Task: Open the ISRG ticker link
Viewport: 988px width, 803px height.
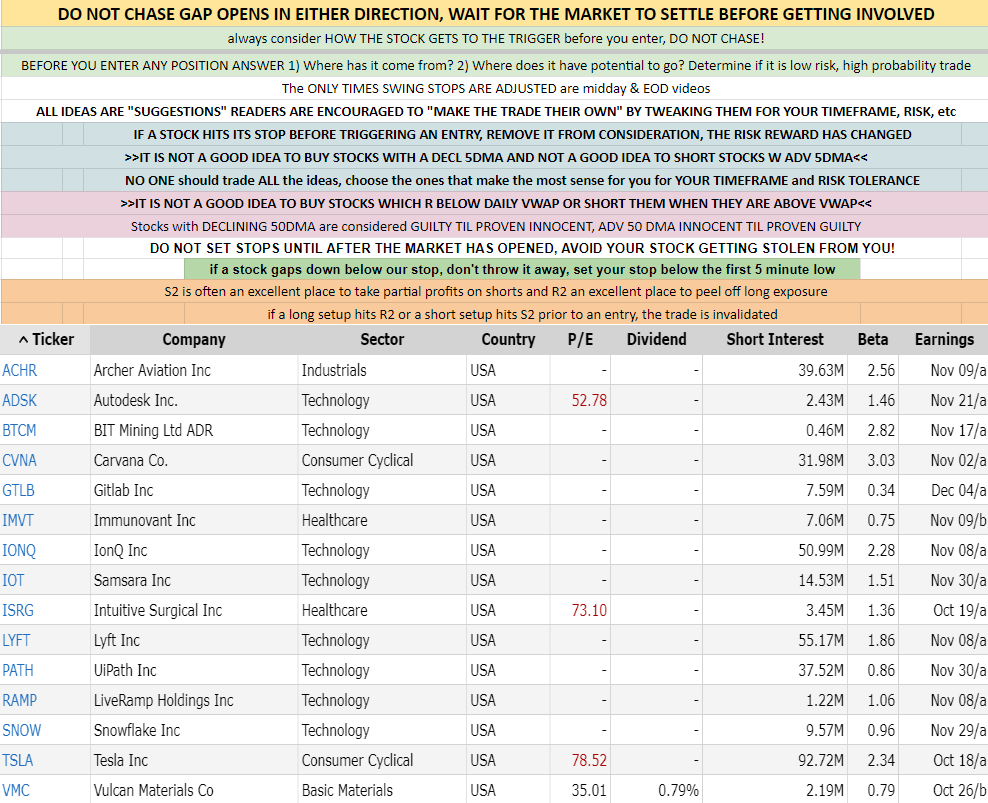Action: pos(18,610)
